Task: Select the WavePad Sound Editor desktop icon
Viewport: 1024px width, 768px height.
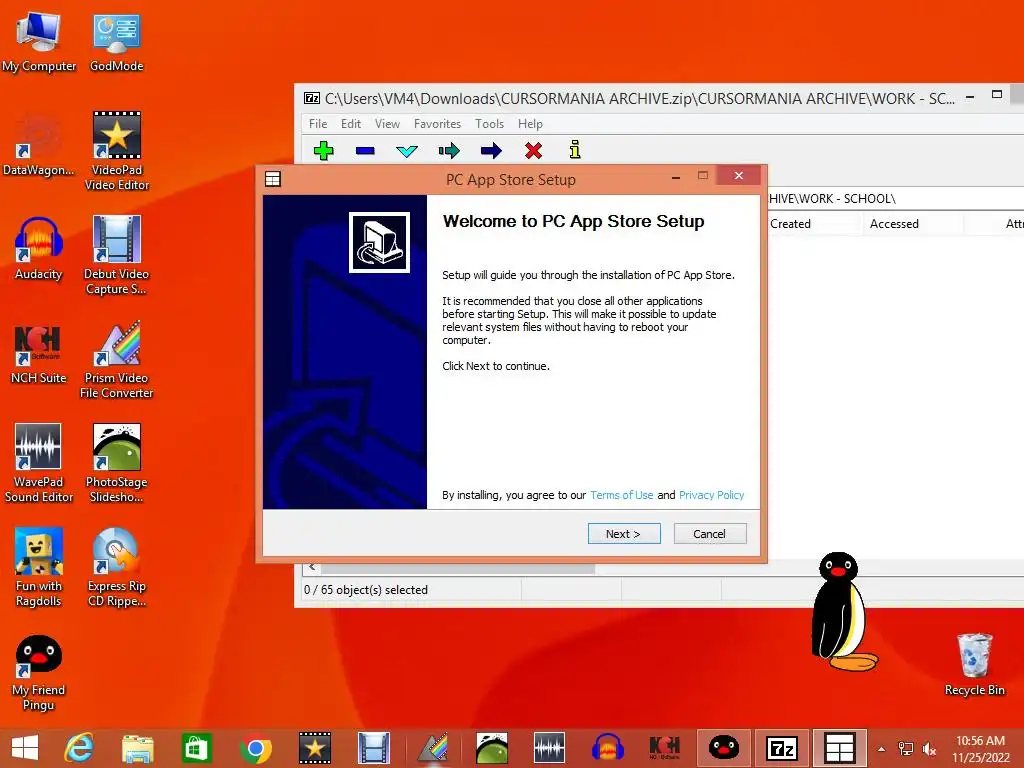Action: pos(39,463)
